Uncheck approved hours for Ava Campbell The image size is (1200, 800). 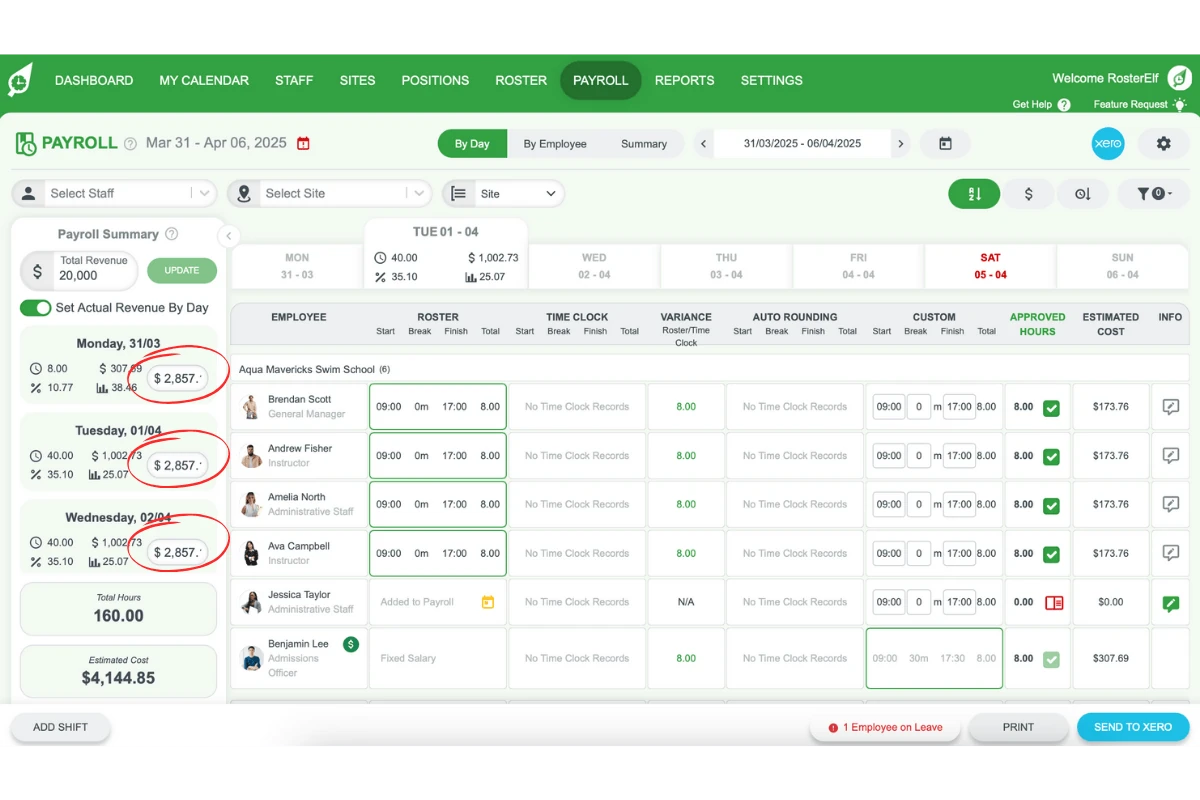tap(1051, 554)
